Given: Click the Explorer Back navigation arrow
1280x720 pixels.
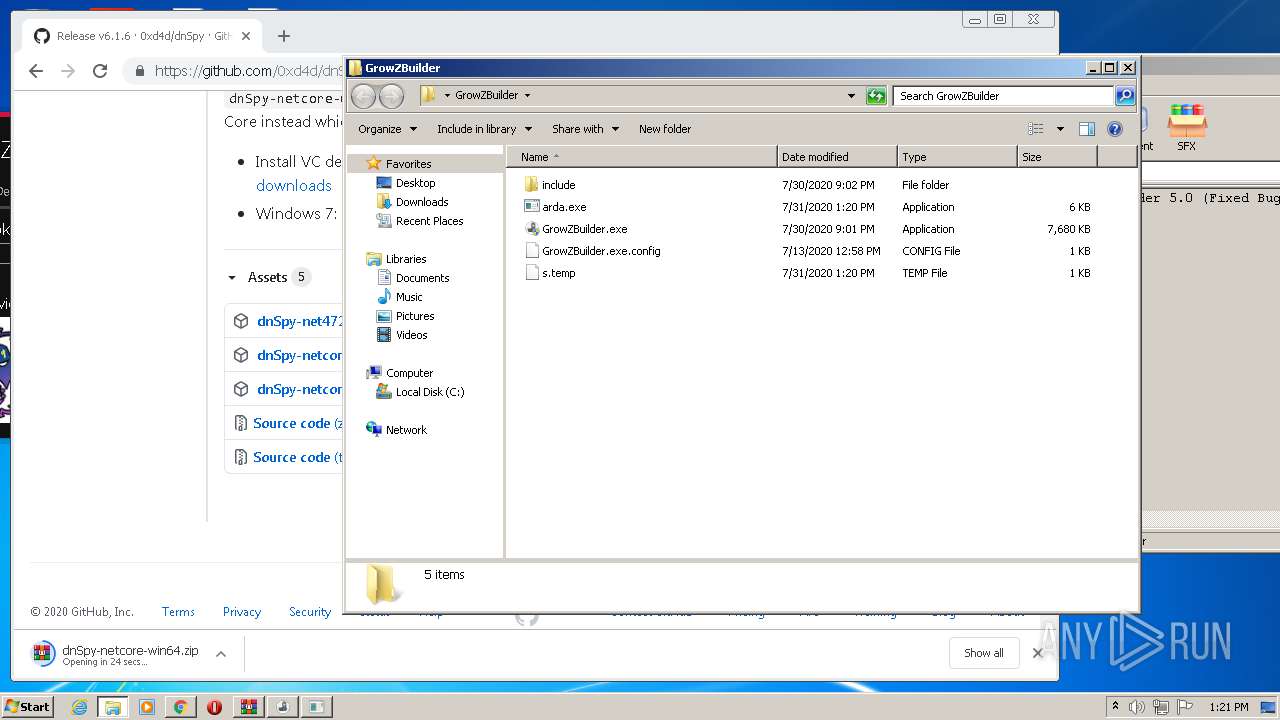Looking at the screenshot, I should (x=364, y=96).
